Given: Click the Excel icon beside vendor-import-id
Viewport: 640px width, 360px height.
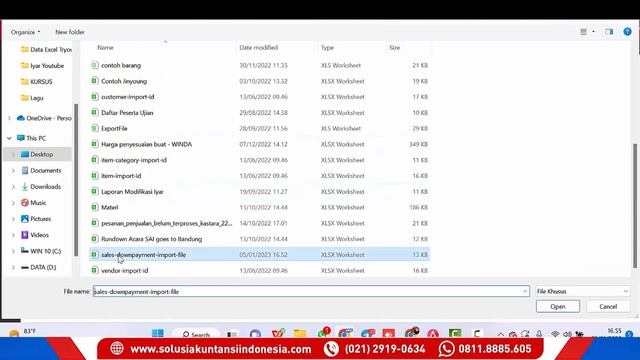Looking at the screenshot, I should tap(95, 270).
